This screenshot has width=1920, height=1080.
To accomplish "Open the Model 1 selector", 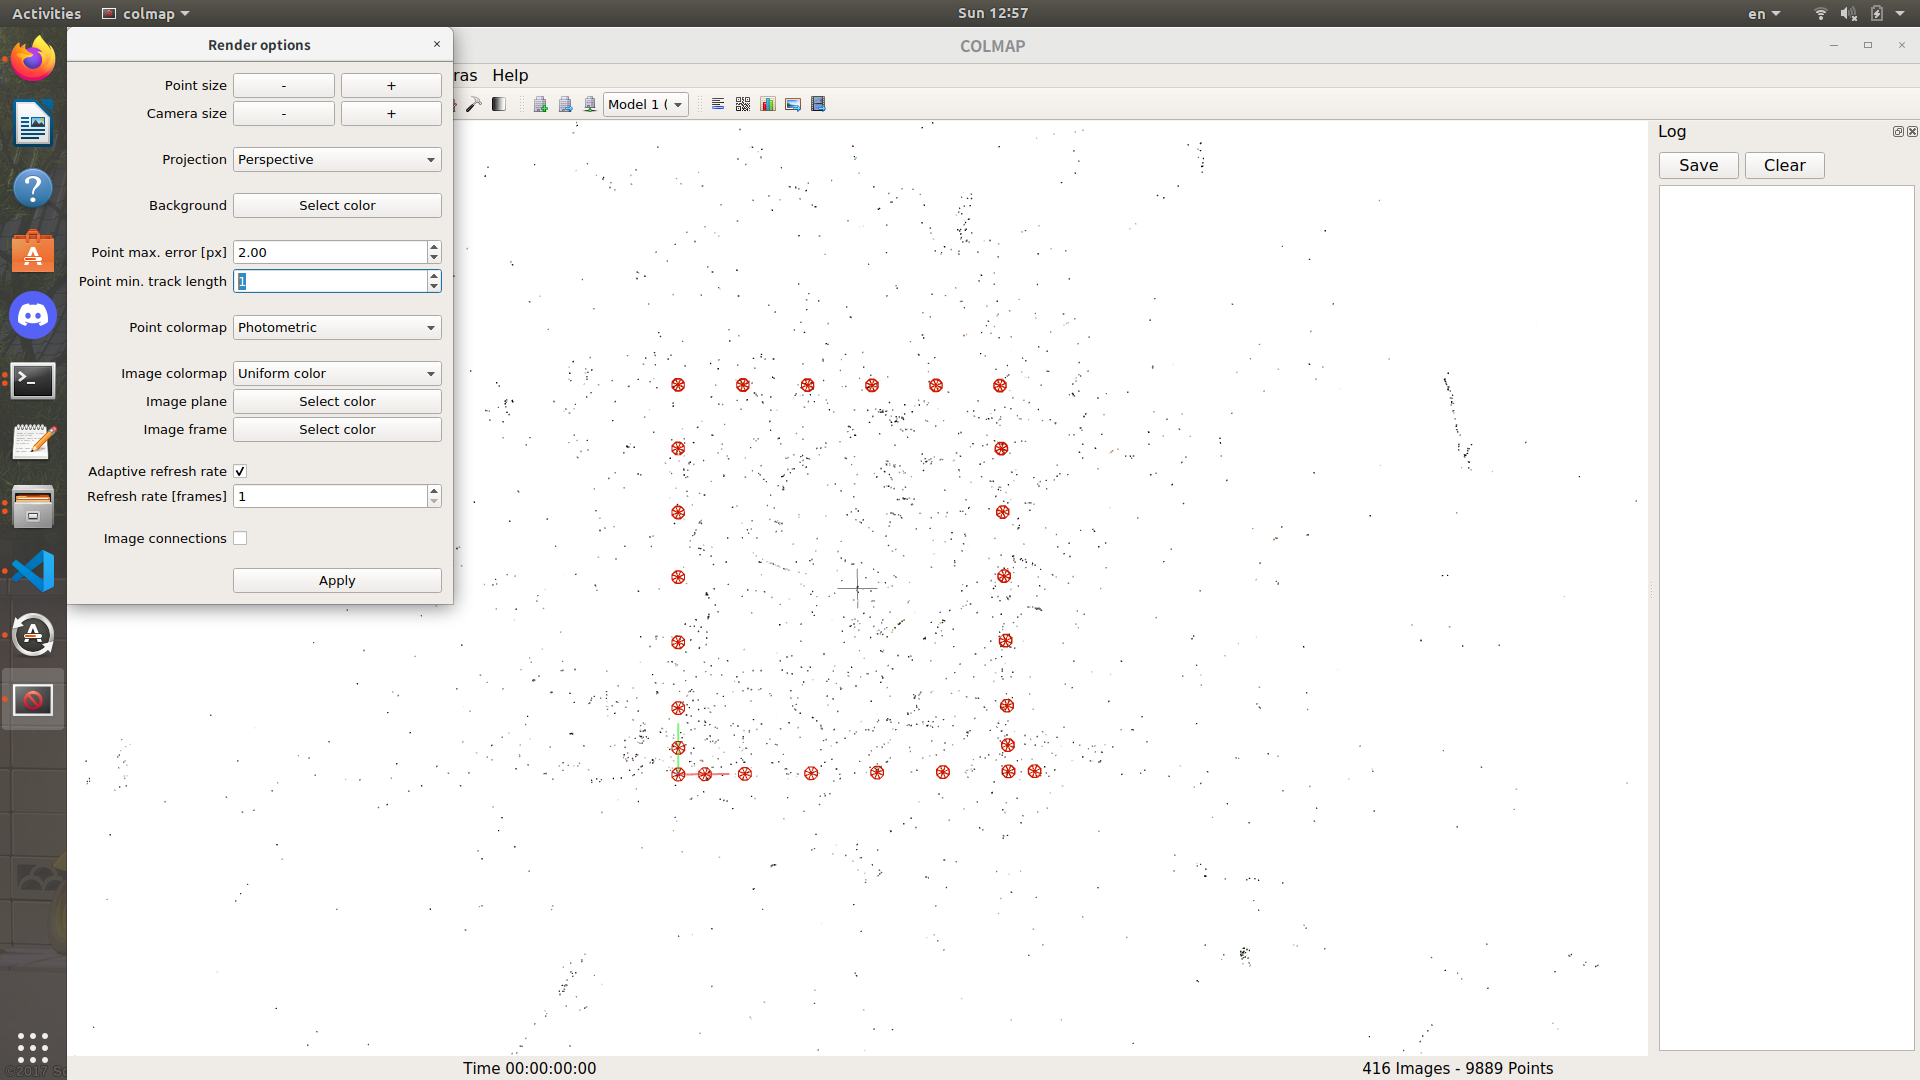I will pos(645,104).
